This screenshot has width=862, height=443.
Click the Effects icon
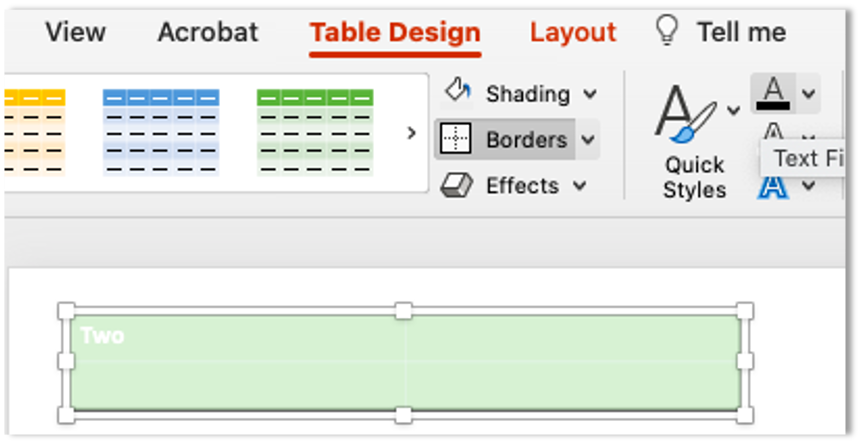456,186
